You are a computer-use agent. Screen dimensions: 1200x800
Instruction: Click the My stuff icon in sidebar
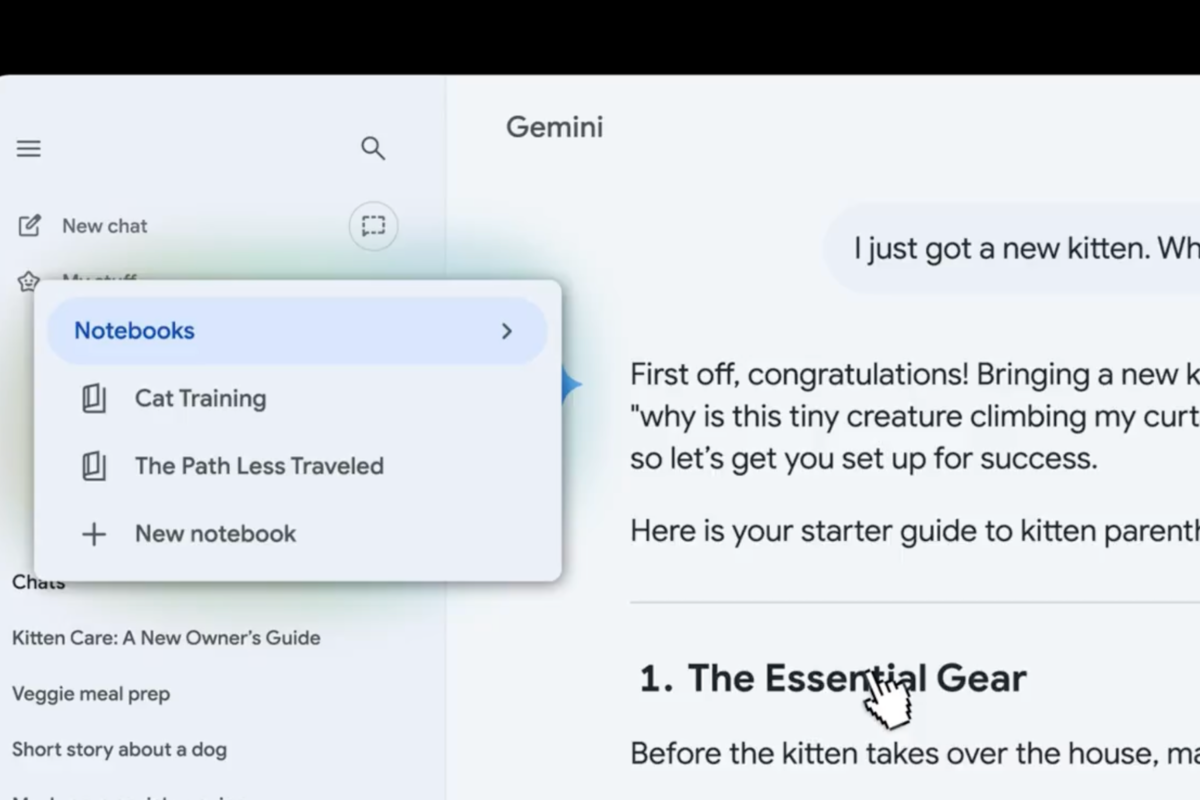[x=28, y=280]
